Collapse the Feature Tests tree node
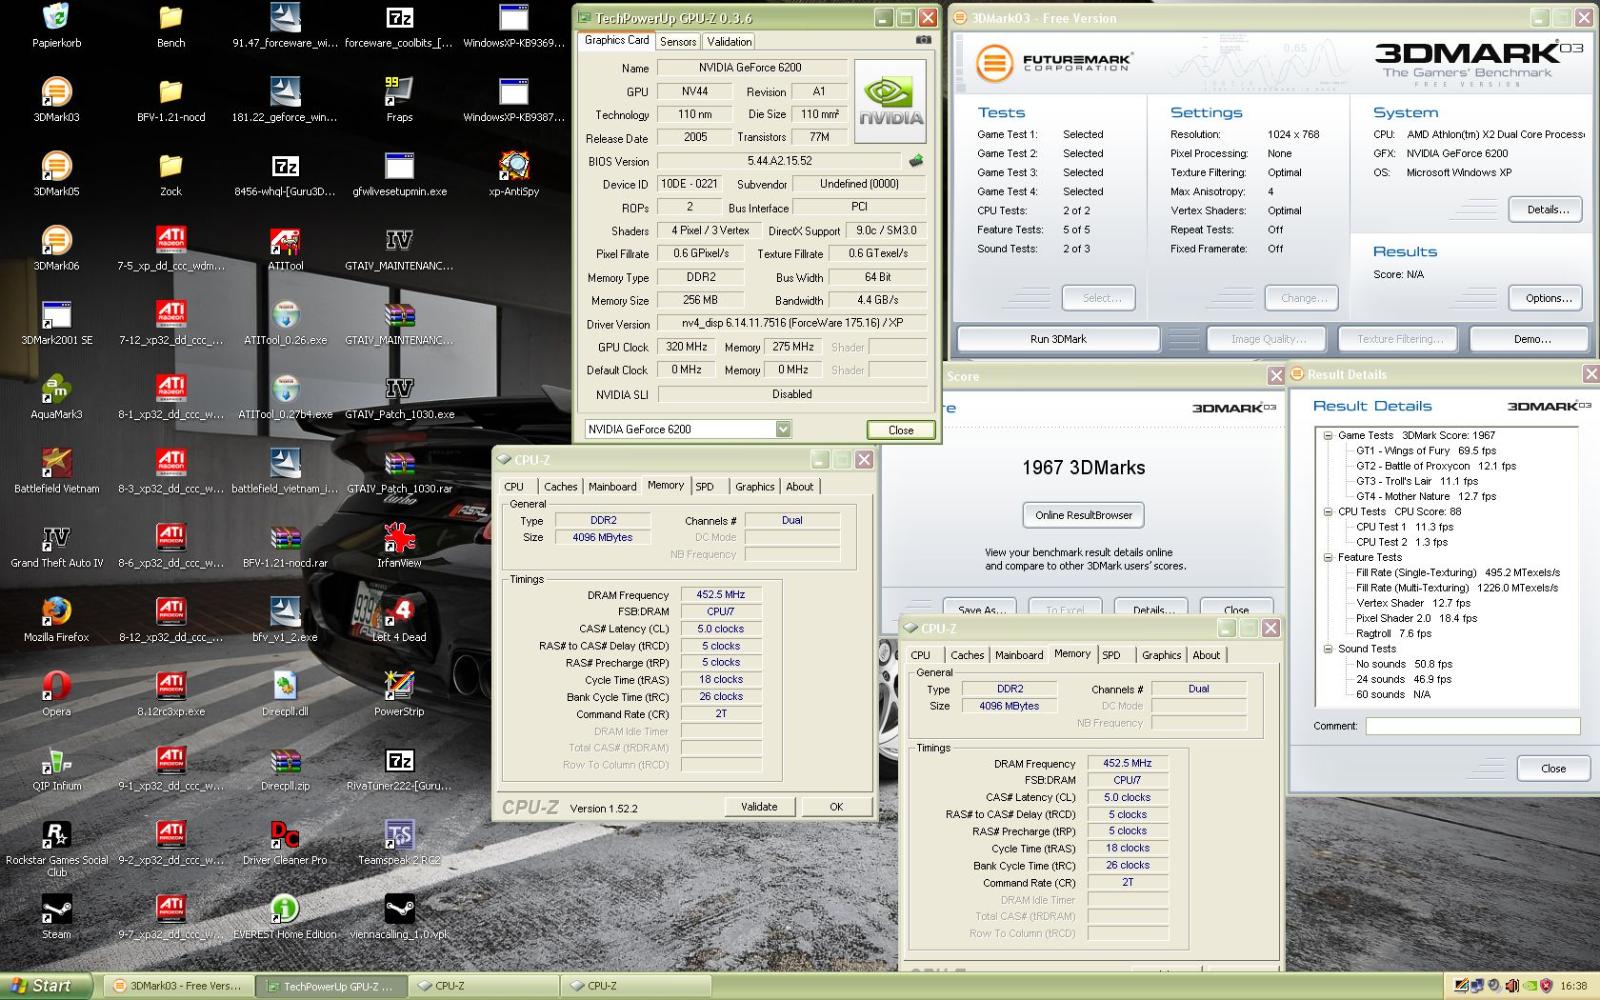The width and height of the screenshot is (1600, 1000). point(1328,557)
